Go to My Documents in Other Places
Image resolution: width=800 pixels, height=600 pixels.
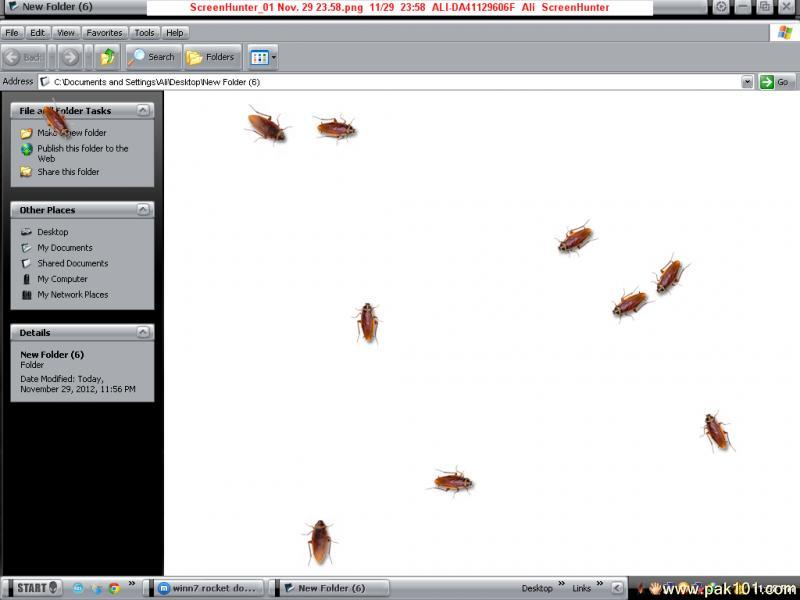point(65,248)
